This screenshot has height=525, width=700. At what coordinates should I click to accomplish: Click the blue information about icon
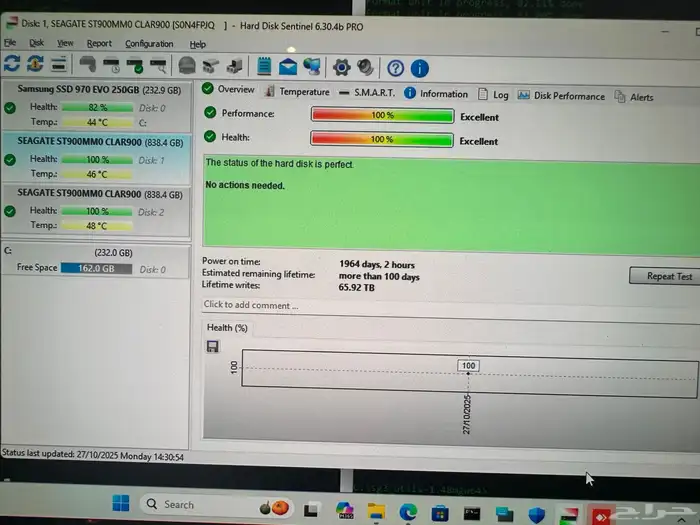coord(420,68)
